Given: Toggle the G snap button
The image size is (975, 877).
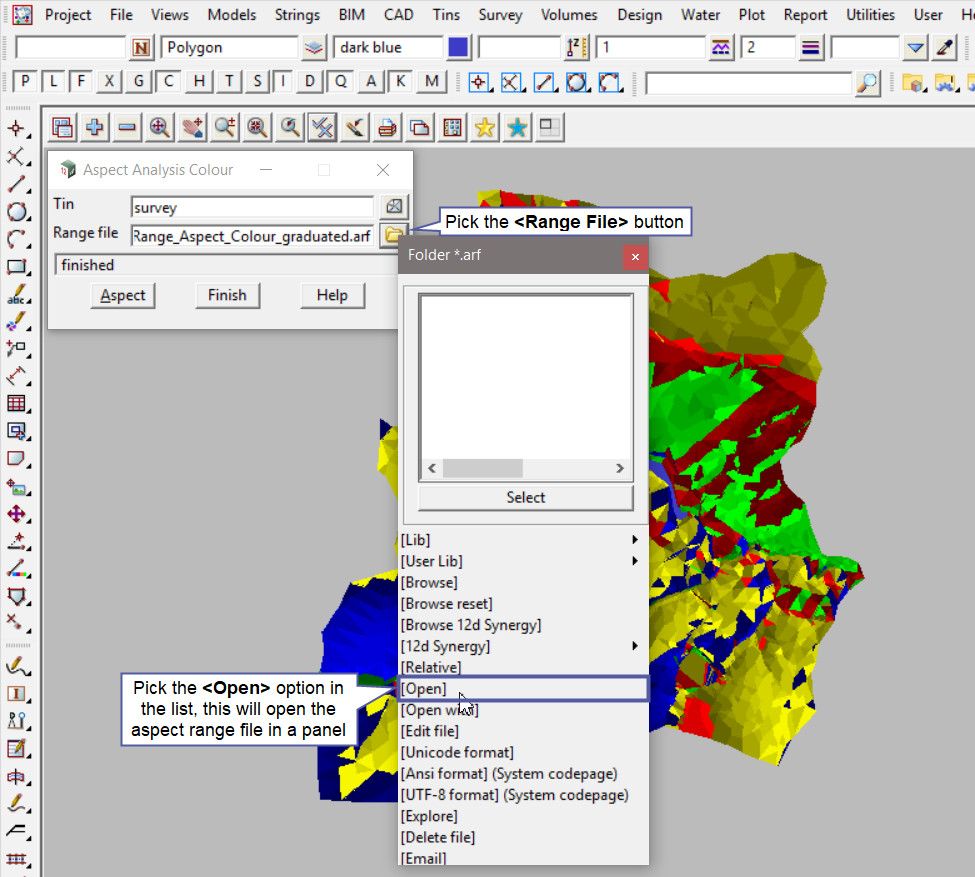Looking at the screenshot, I should click(139, 82).
